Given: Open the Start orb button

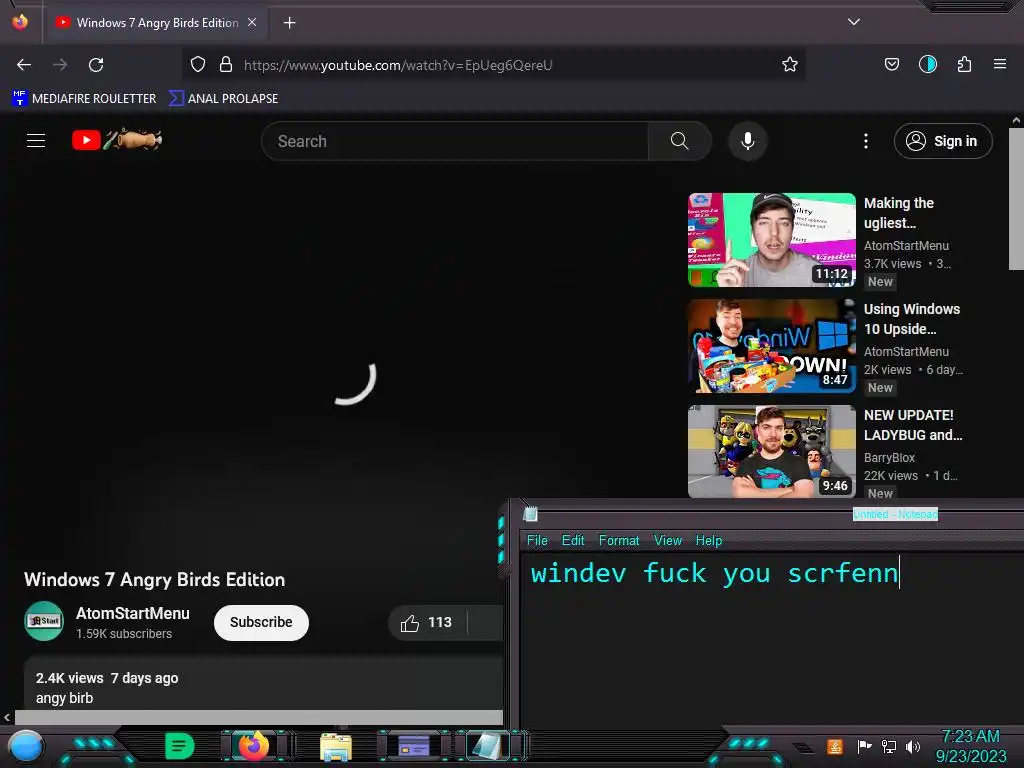Looking at the screenshot, I should click(x=25, y=748).
